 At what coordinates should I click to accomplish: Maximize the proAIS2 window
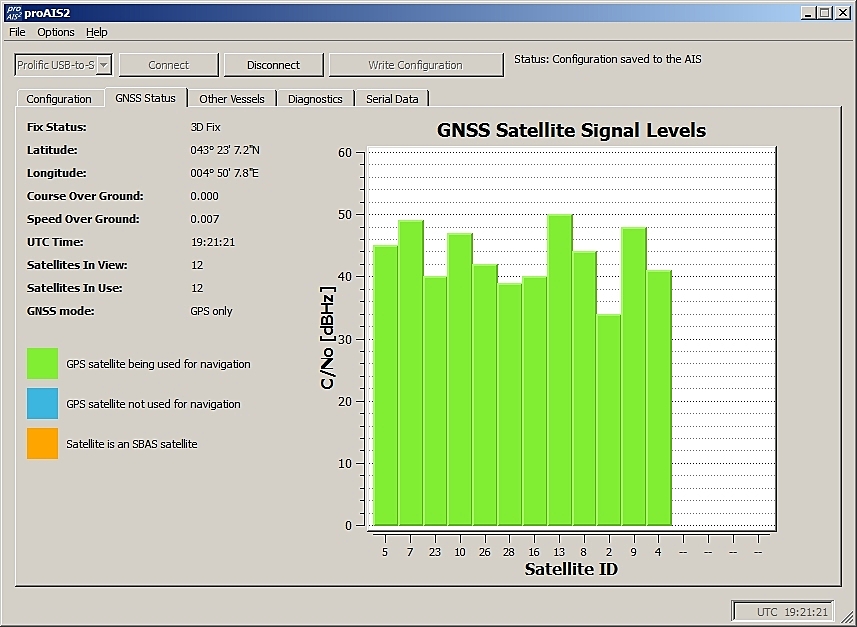point(825,13)
